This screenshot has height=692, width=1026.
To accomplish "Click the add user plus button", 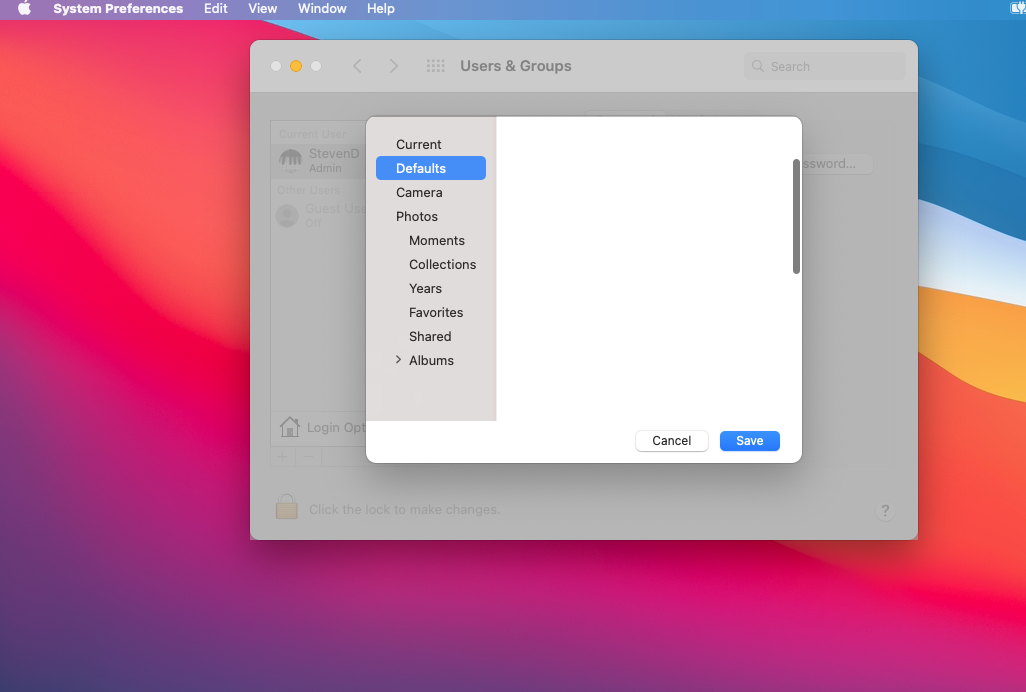I will tap(283, 457).
